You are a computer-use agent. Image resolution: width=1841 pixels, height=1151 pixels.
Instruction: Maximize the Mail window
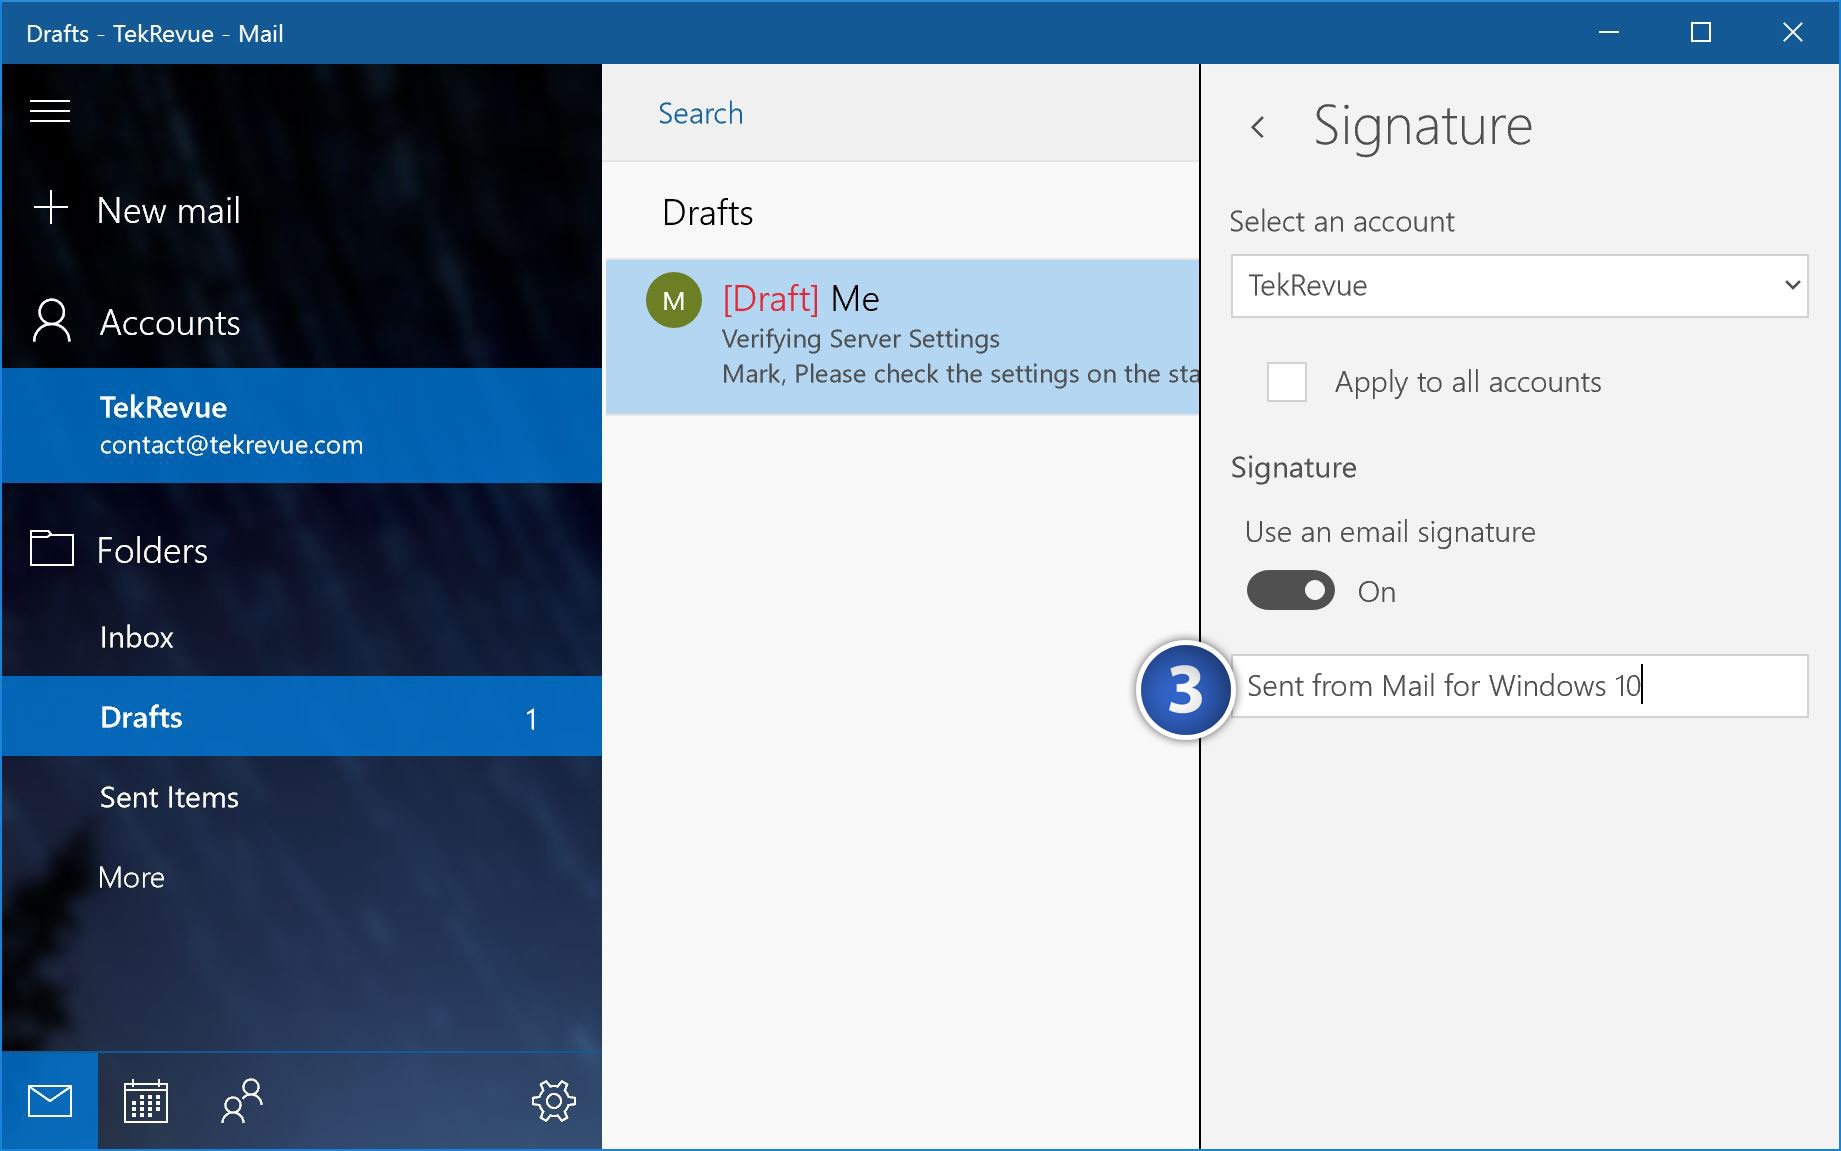(x=1700, y=33)
